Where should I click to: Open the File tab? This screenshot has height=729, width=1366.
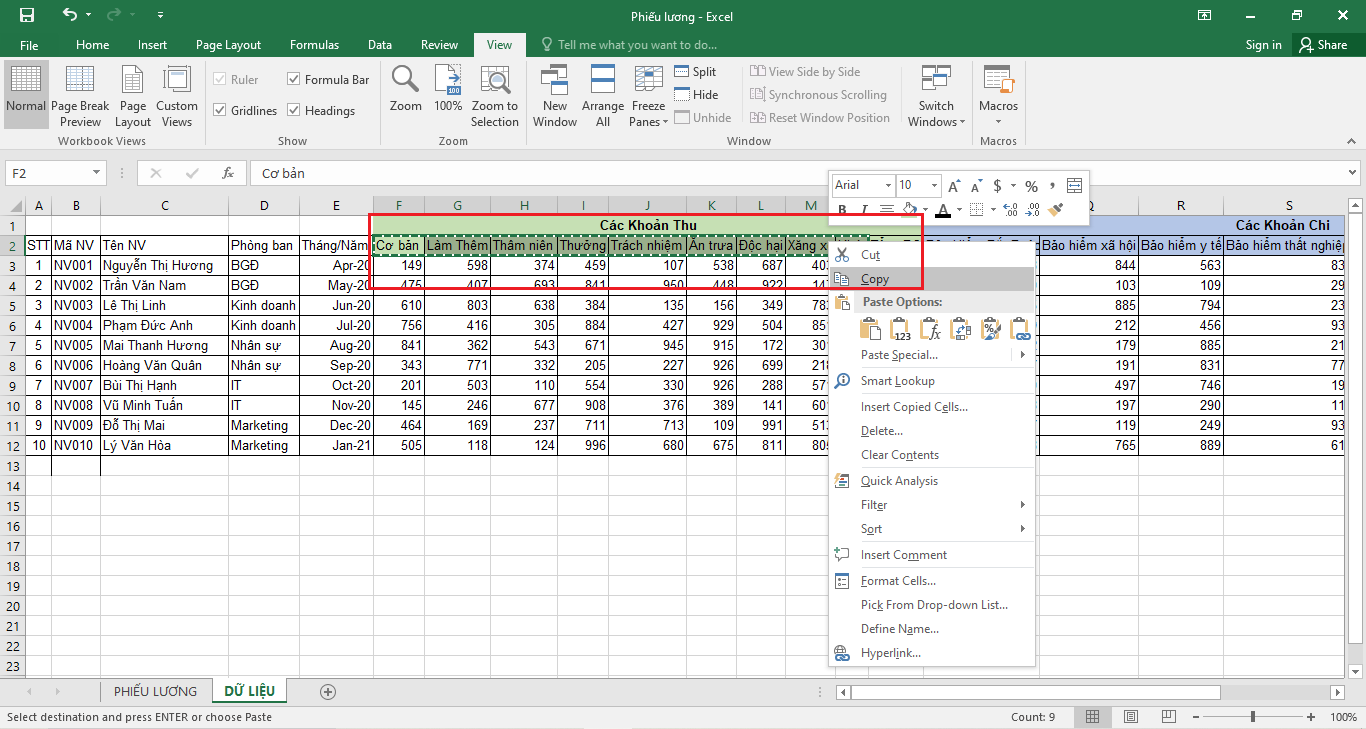[29, 45]
